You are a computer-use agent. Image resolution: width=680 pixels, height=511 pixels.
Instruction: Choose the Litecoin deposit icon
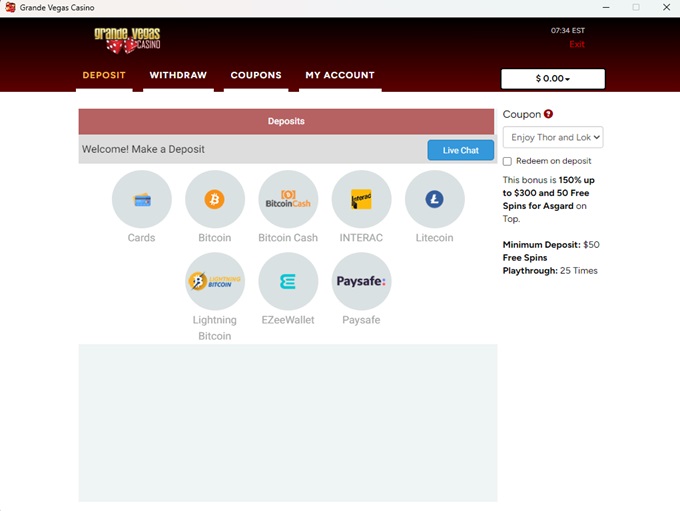pyautogui.click(x=434, y=200)
